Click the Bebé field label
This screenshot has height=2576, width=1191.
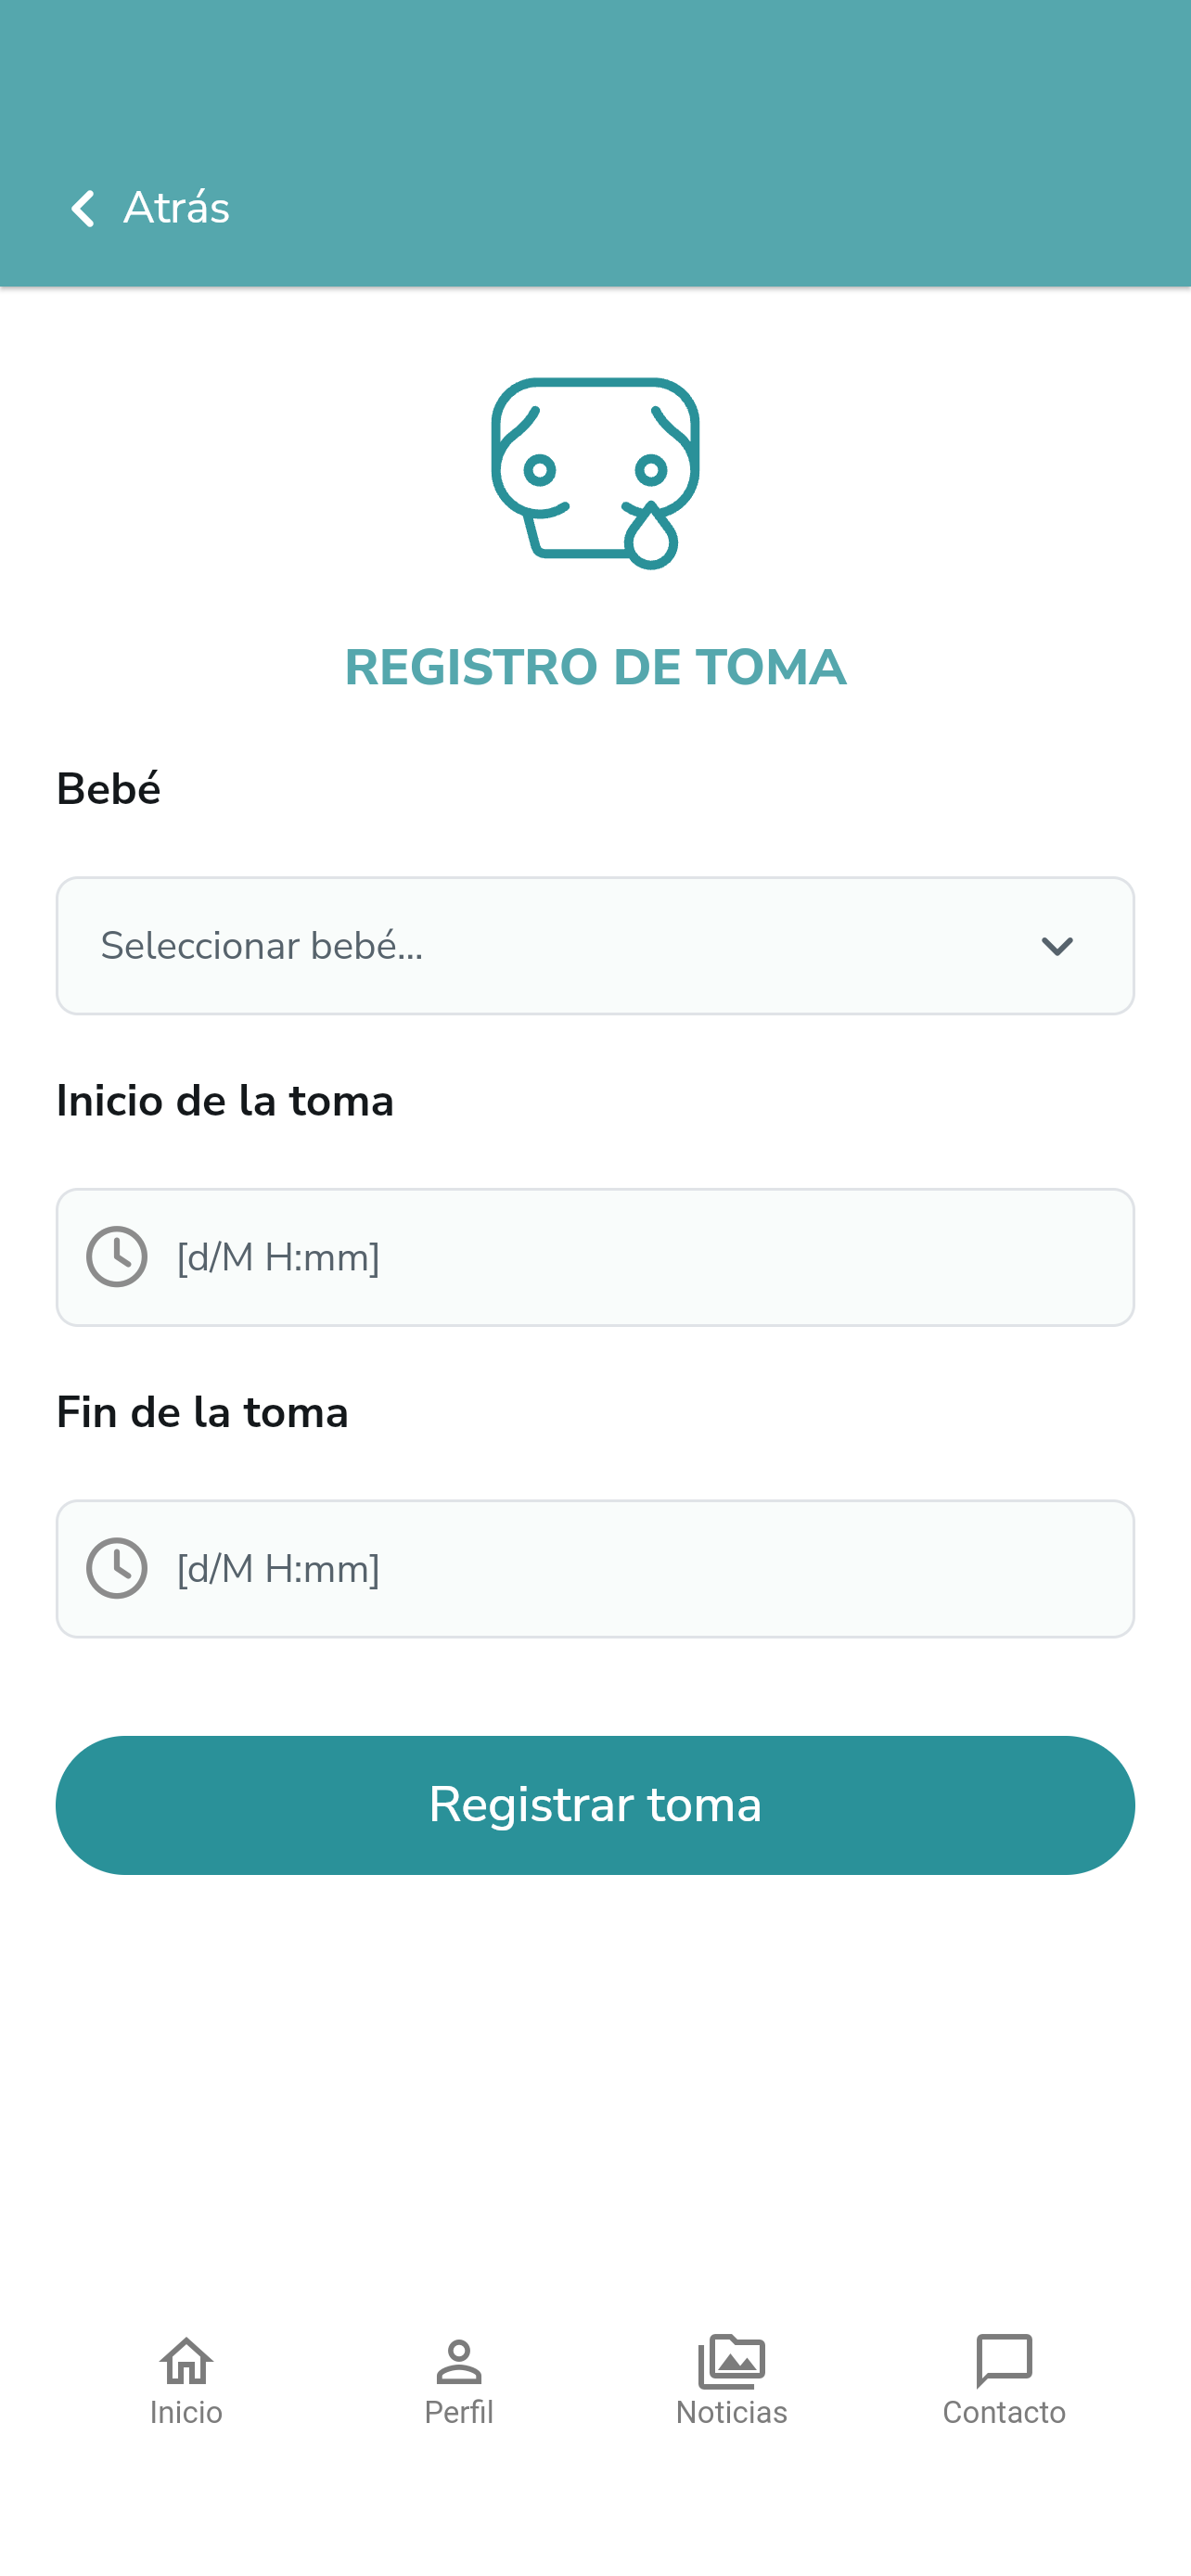pos(108,788)
